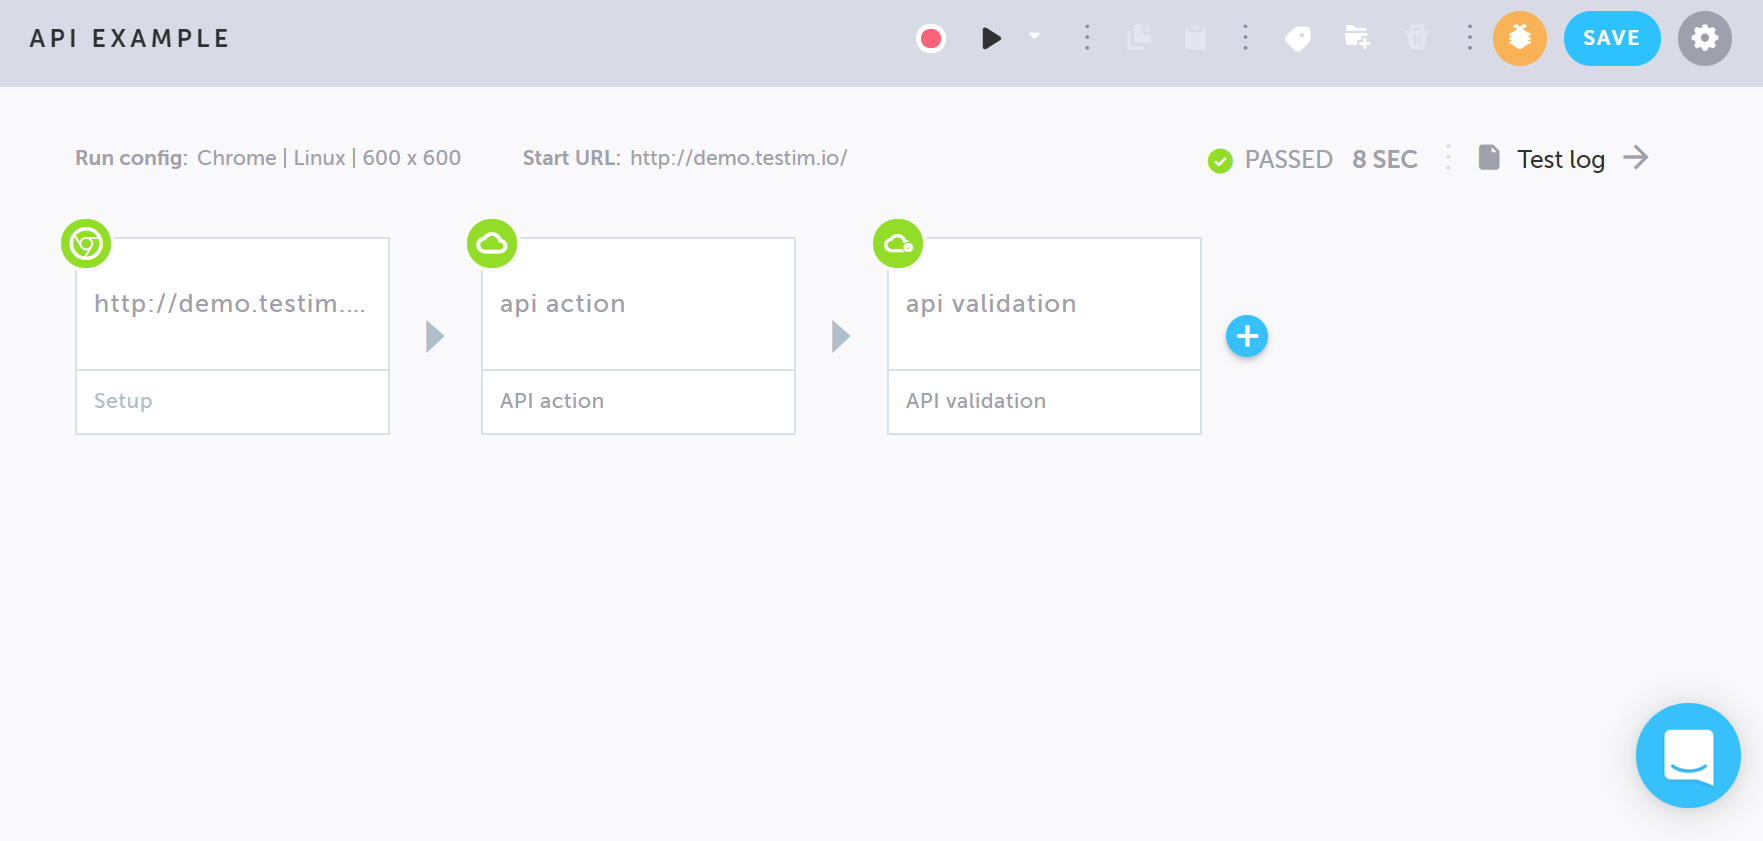Click the add to folder icon

1357,38
